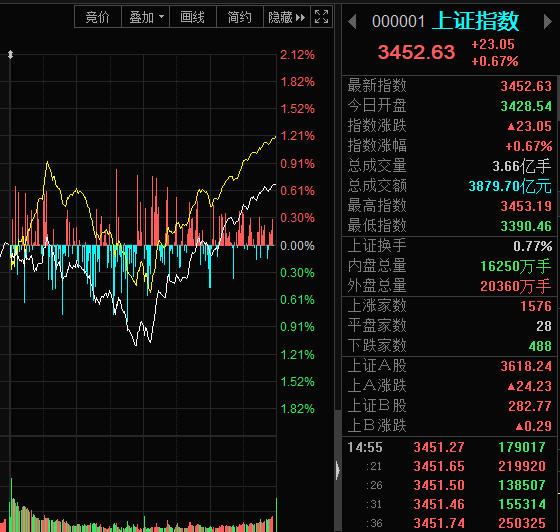Click the 竞价 auction button

pyautogui.click(x=98, y=17)
